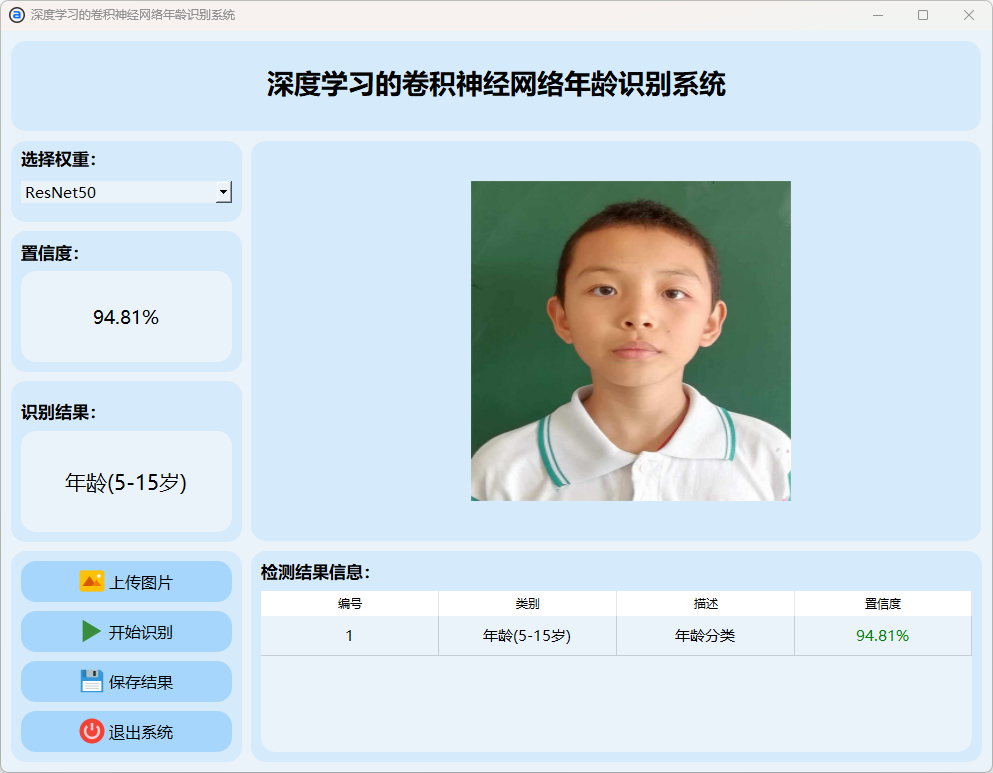993x773 pixels.
Task: Click the app icon in the title bar
Action: 16,15
